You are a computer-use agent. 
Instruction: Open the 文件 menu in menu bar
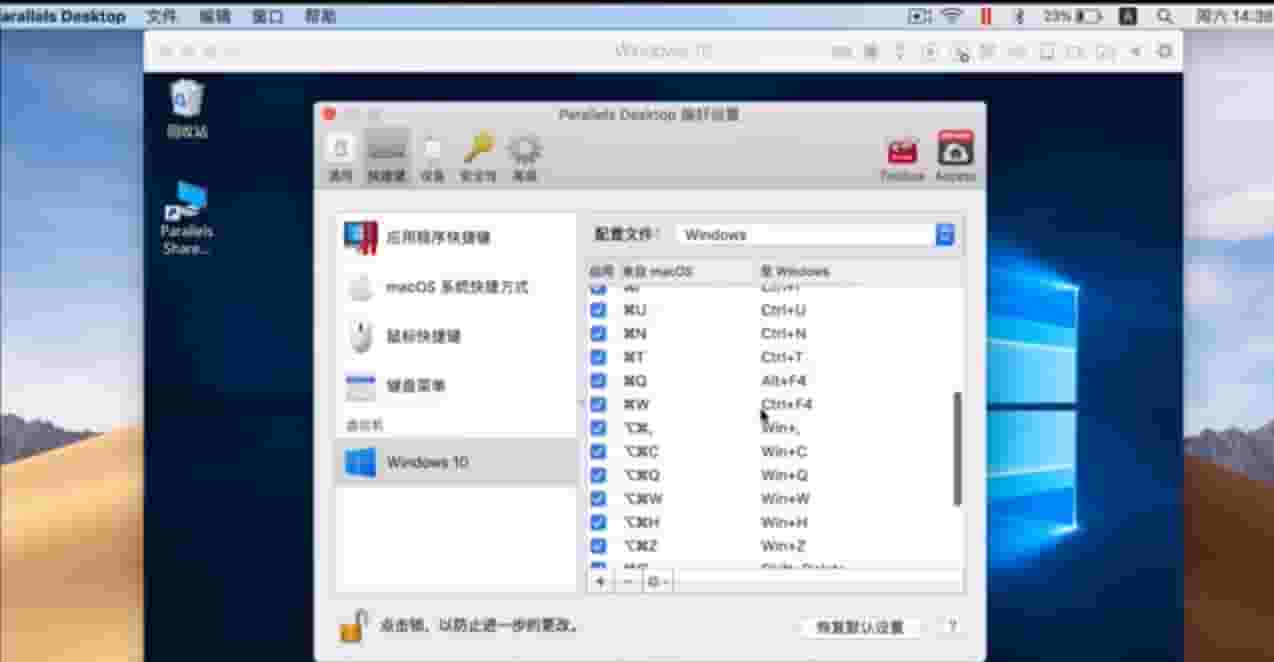tap(161, 16)
